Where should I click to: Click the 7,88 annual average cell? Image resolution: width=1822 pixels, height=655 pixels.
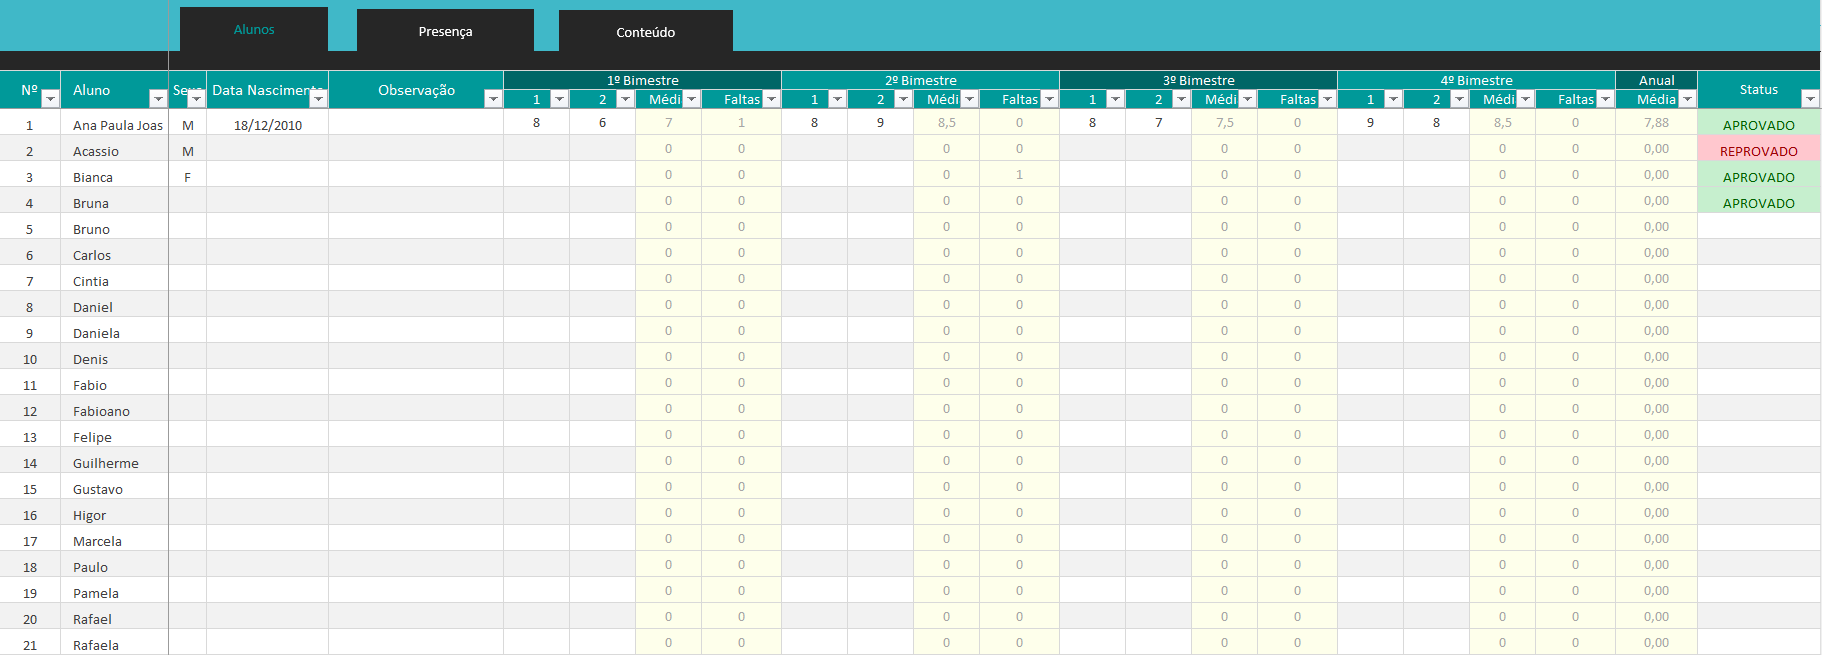tap(1656, 123)
